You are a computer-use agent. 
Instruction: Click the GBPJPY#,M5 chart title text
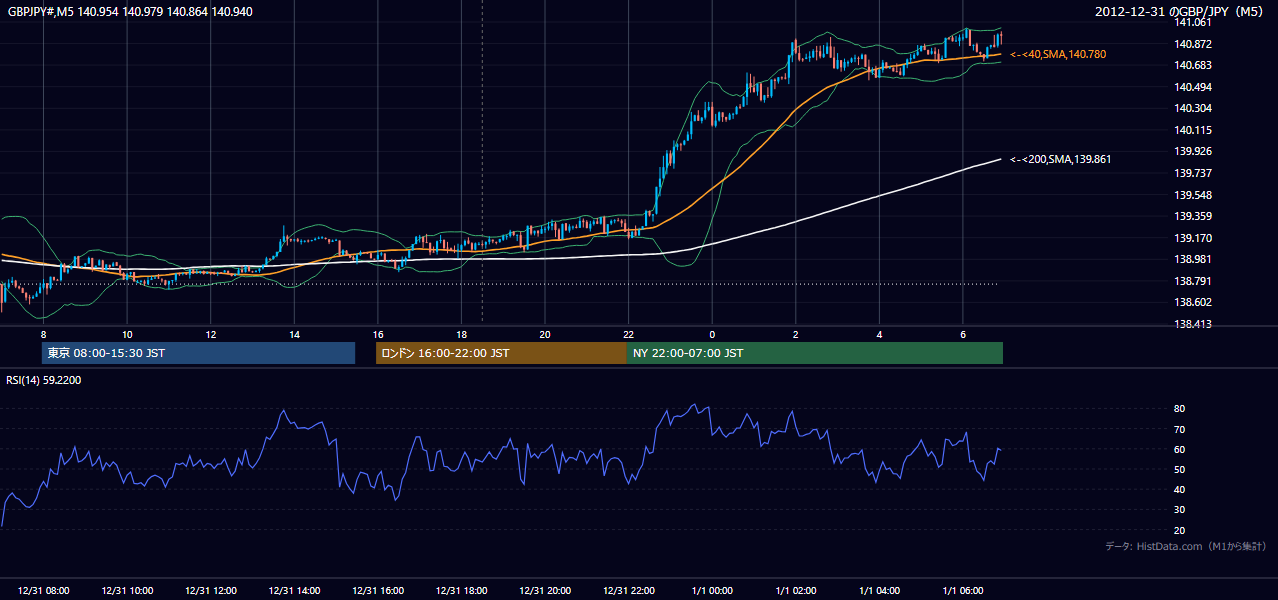(x=130, y=11)
